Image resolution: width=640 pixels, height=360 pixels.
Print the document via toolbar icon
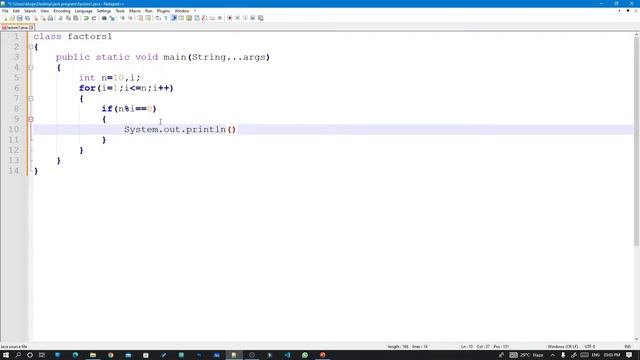click(x=50, y=18)
